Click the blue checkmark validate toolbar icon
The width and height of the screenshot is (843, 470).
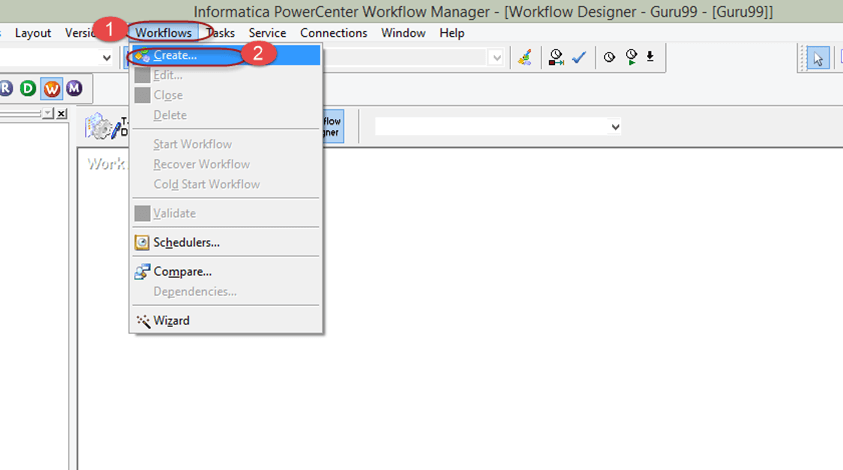tap(579, 57)
